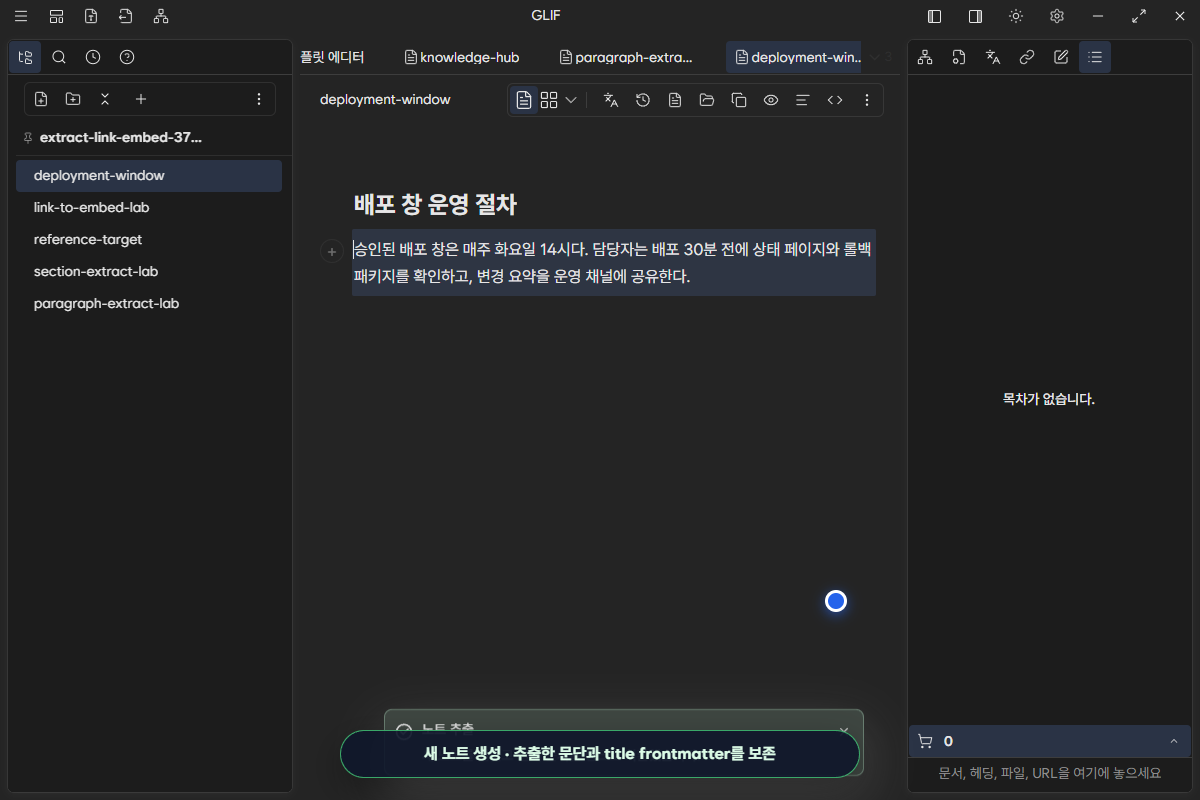Viewport: 1200px width, 800px height.
Task: Select document view mode in editor toolbar
Action: point(524,100)
